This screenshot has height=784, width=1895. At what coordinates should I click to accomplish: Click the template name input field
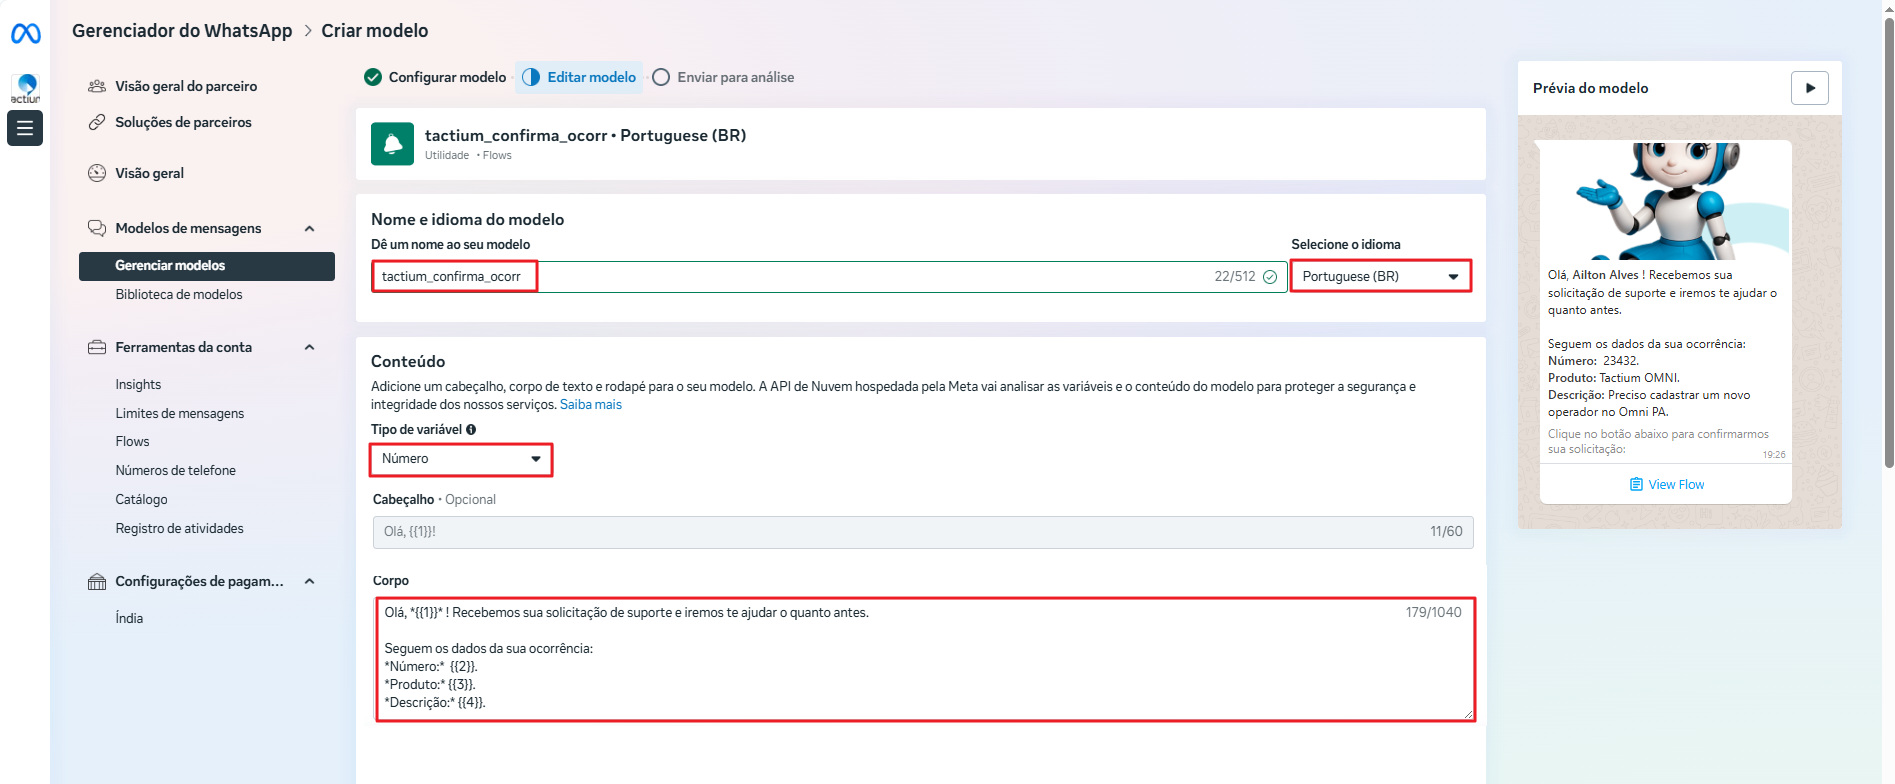[800, 277]
